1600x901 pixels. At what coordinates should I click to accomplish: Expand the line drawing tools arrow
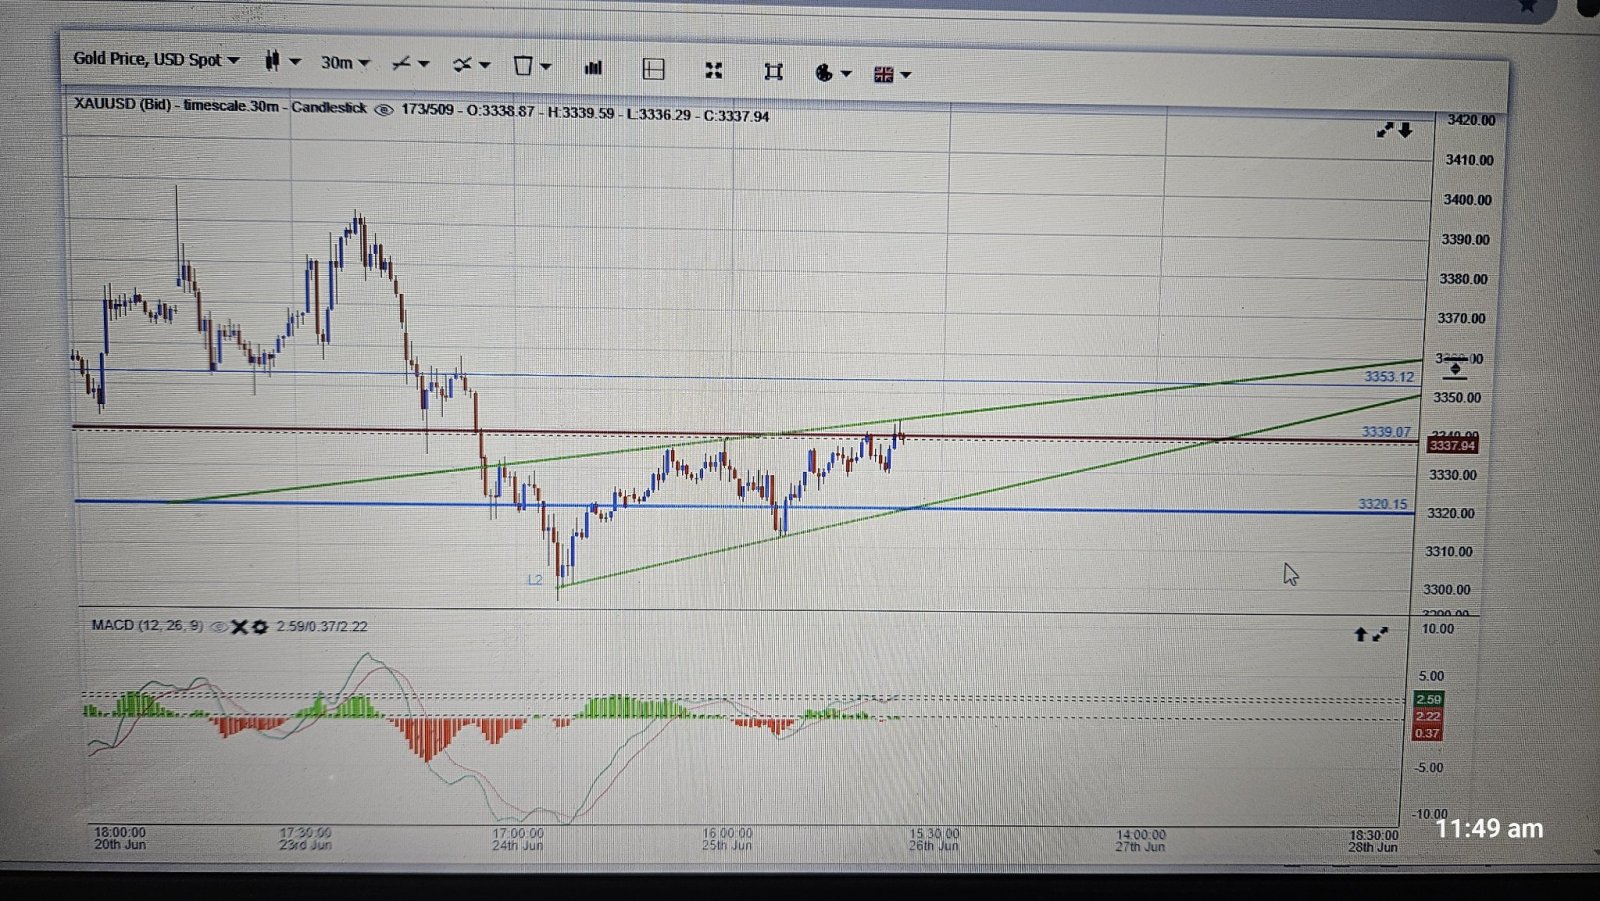424,64
